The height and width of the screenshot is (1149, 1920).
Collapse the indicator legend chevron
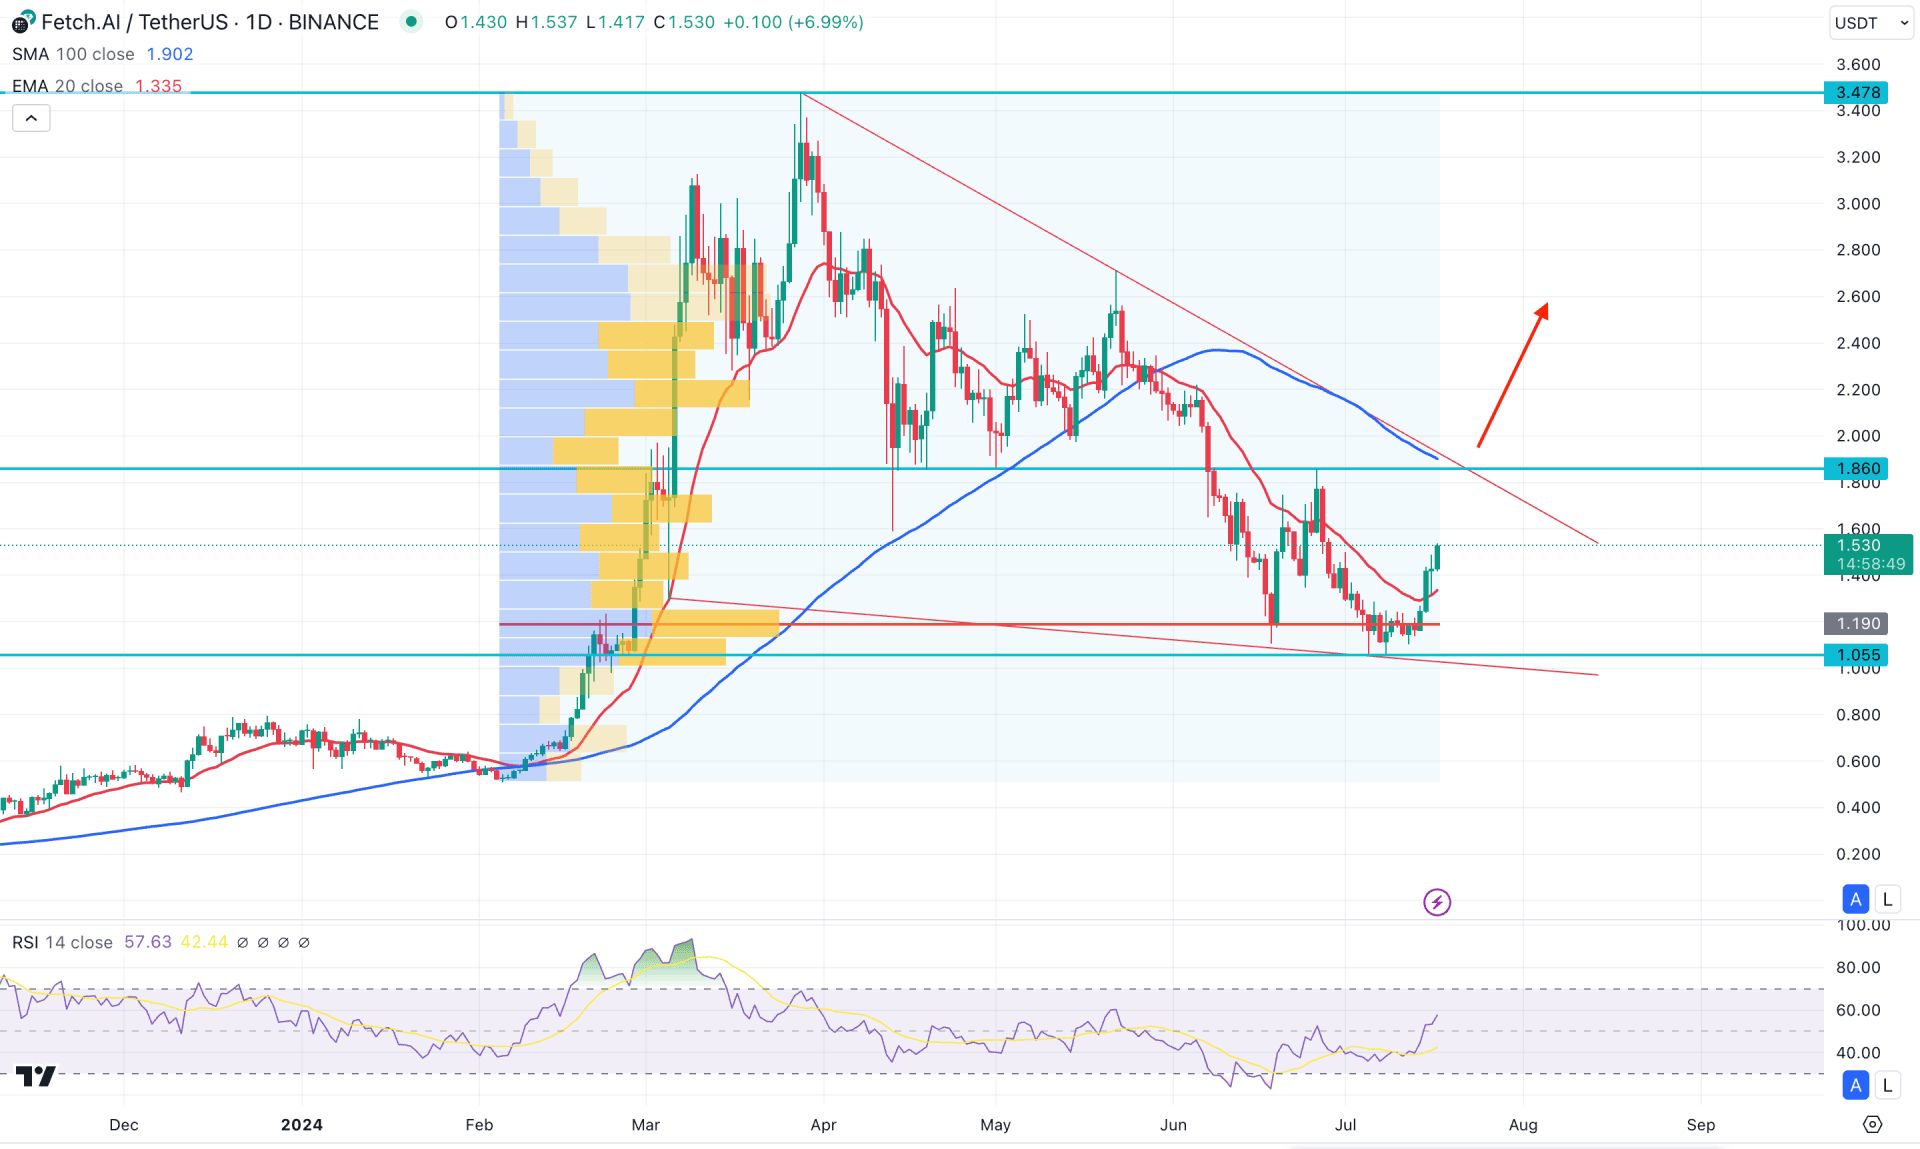tap(31, 119)
